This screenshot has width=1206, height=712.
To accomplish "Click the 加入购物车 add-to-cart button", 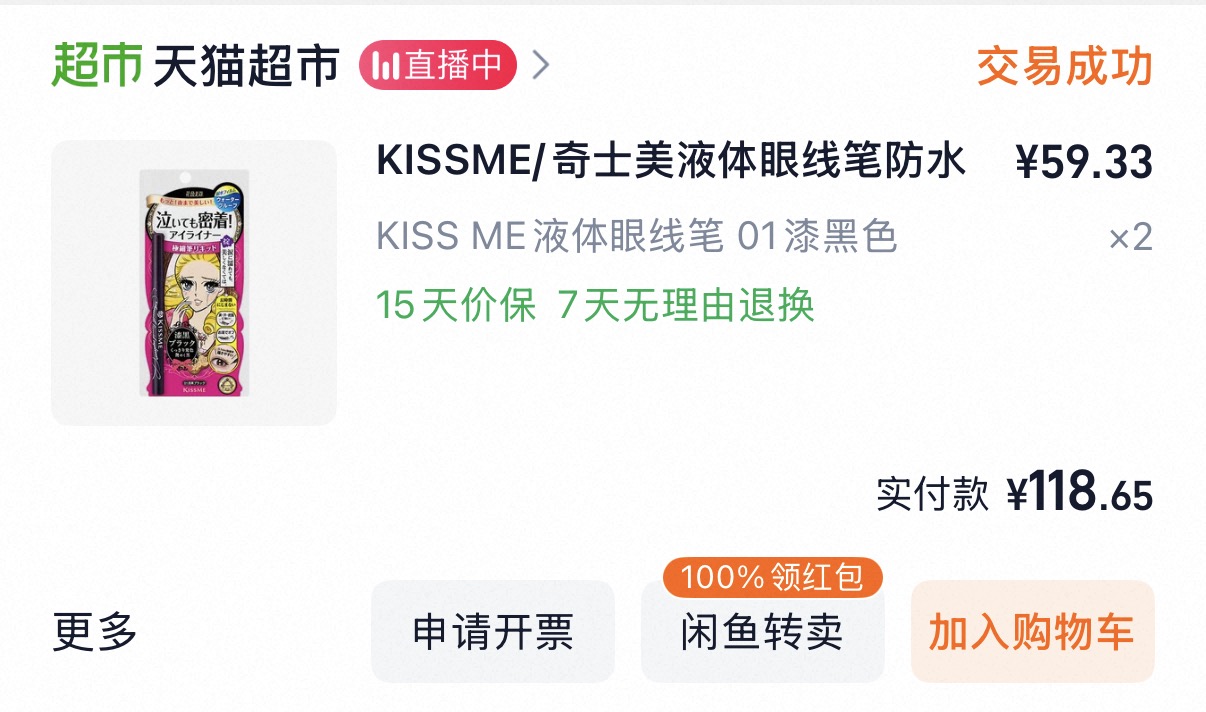I will pyautogui.click(x=1032, y=632).
